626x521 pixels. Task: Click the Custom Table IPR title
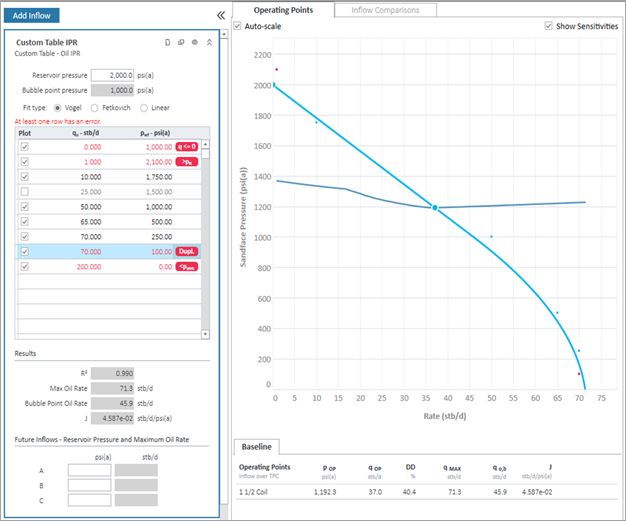click(47, 42)
